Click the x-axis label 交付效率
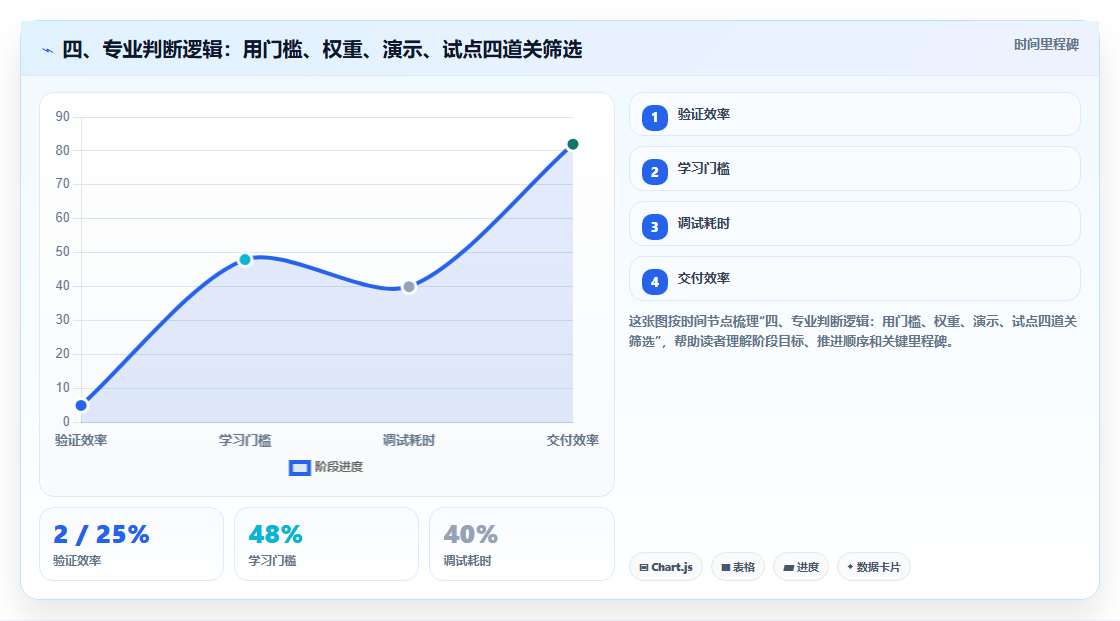This screenshot has height=621, width=1120. click(573, 441)
